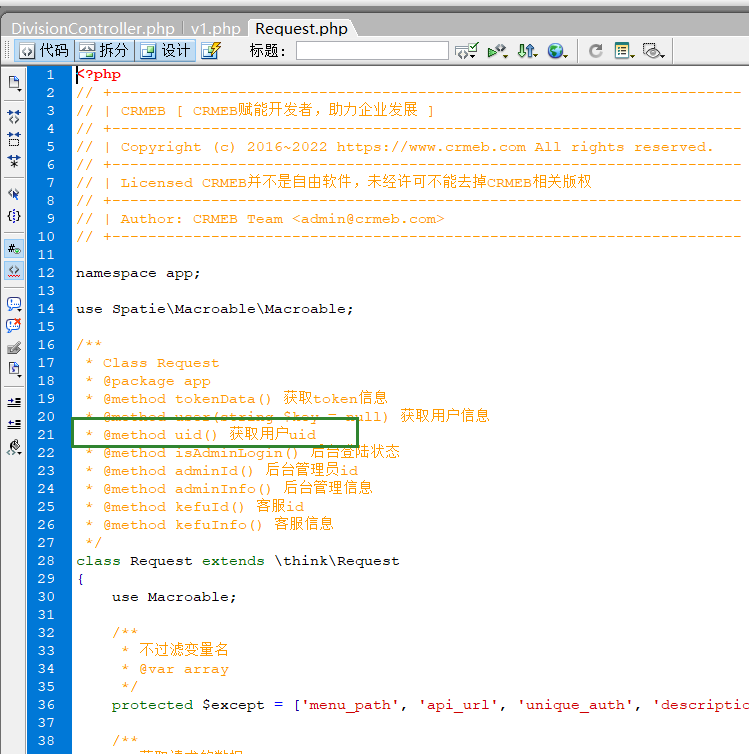This screenshot has height=754, width=749.
Task: Open the Preview in Browser globe menu
Action: pos(557,50)
